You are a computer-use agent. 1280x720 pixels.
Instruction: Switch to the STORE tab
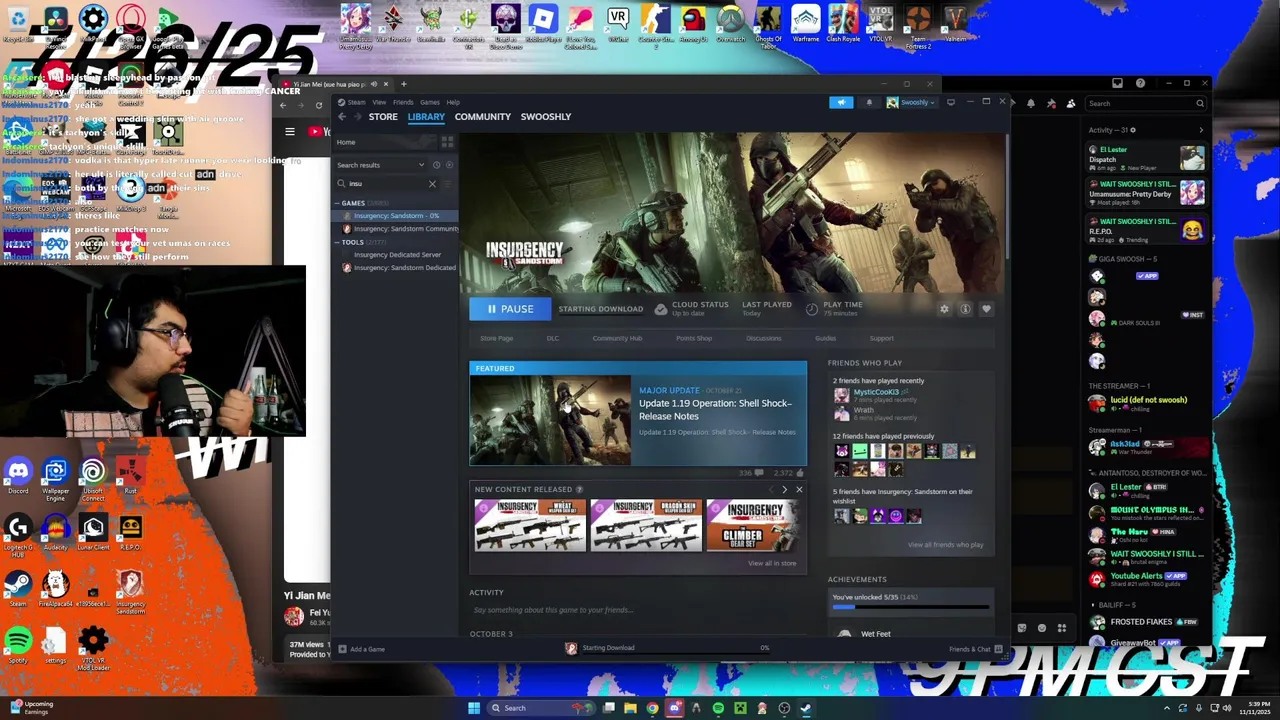point(383,117)
